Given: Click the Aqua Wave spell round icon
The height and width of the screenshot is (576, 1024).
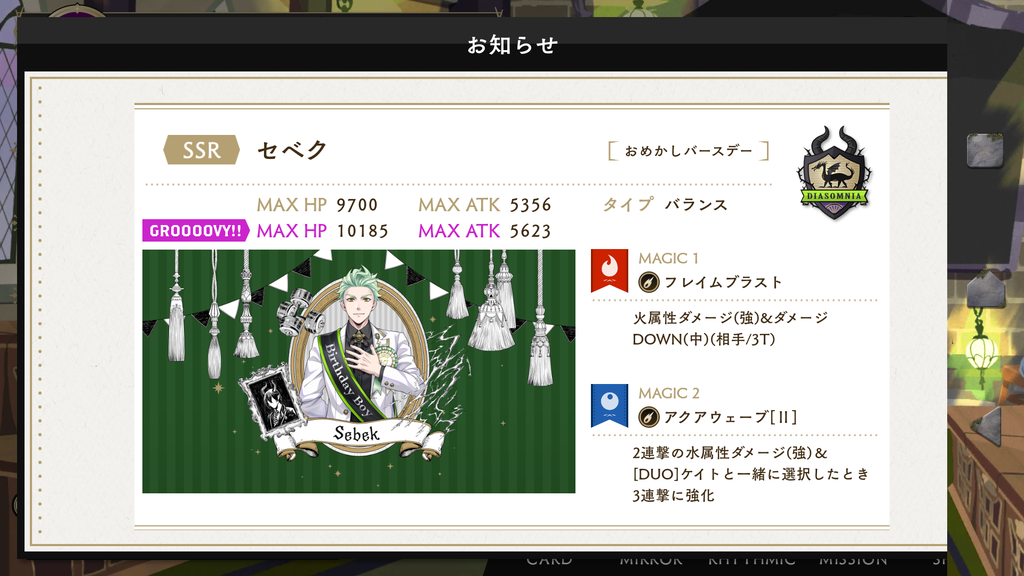Looking at the screenshot, I should point(648,417).
